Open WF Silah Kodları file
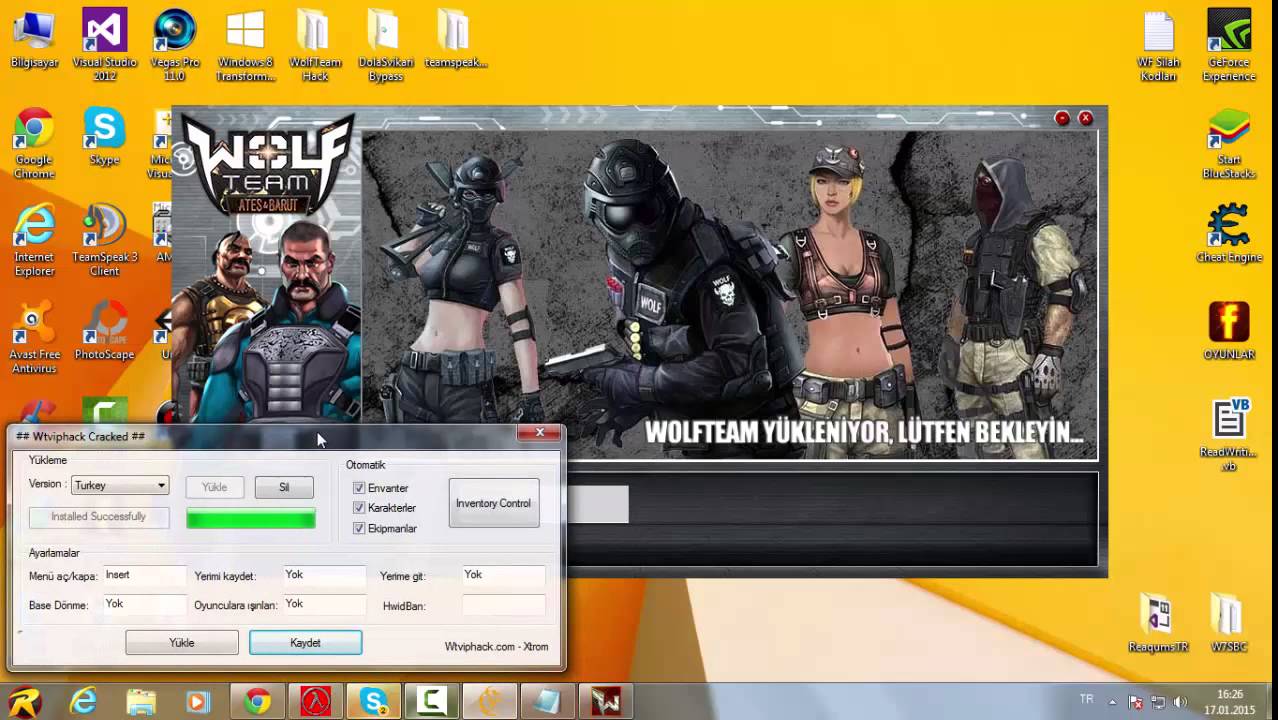The width and height of the screenshot is (1278, 720). pos(1158,45)
